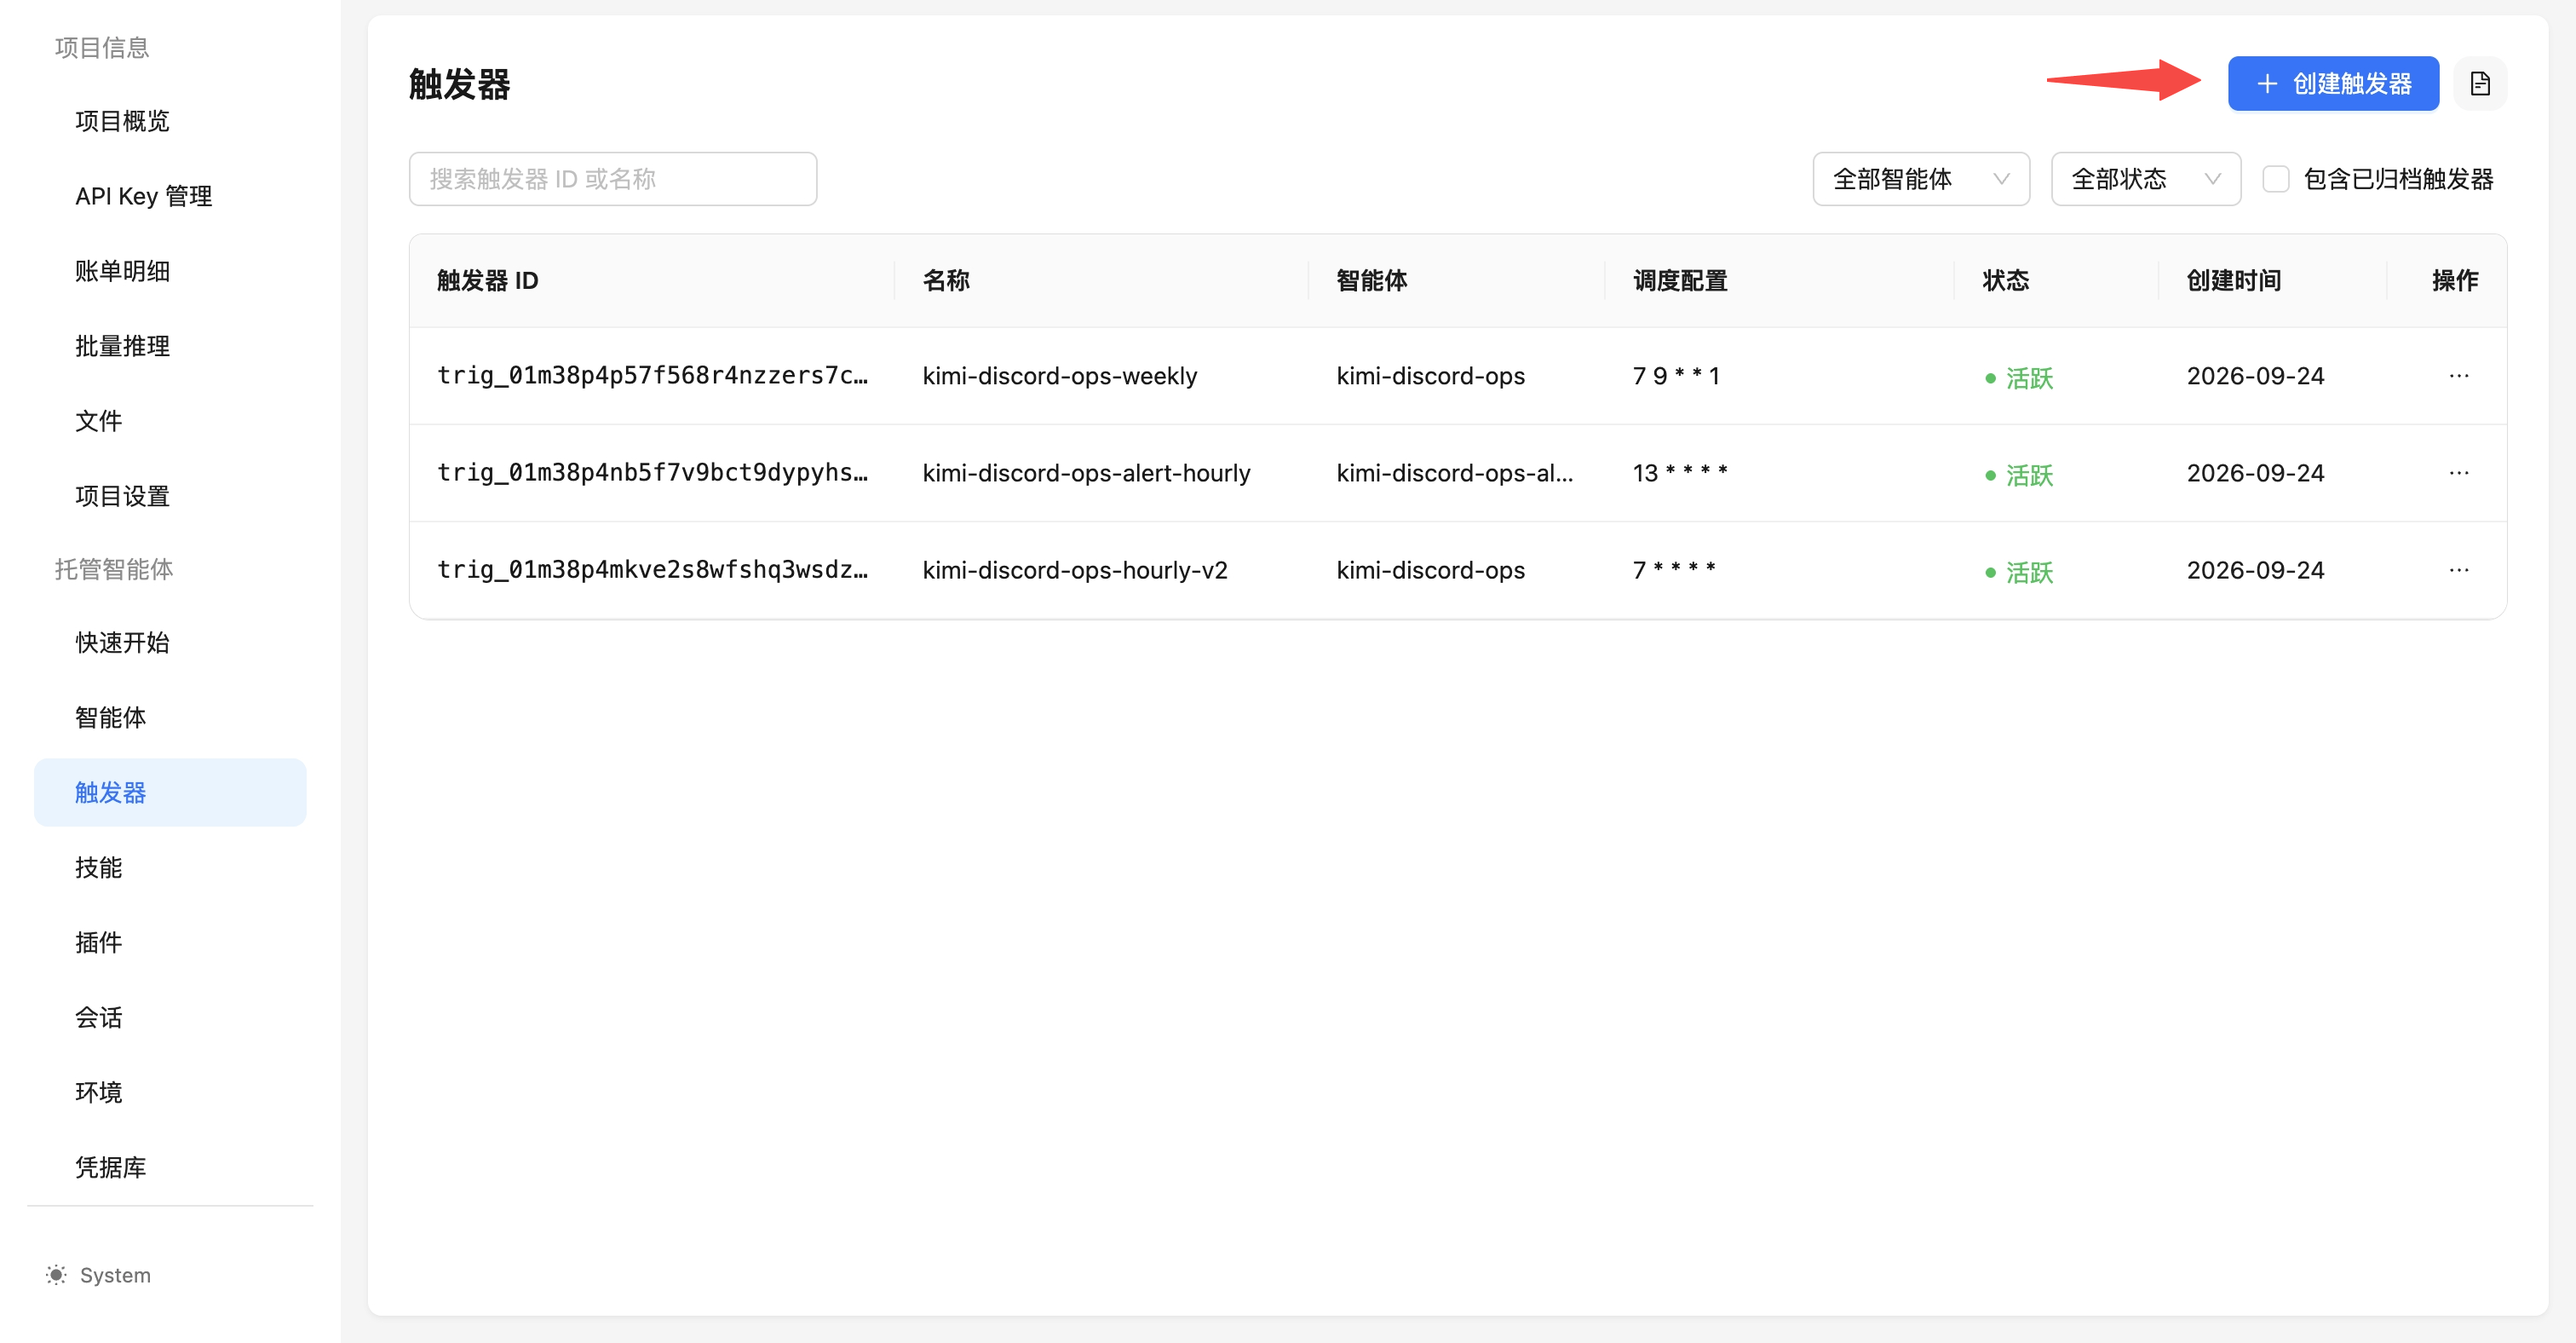This screenshot has height=1343, width=2576.
Task: Click the System theme icon
Action: (x=56, y=1275)
